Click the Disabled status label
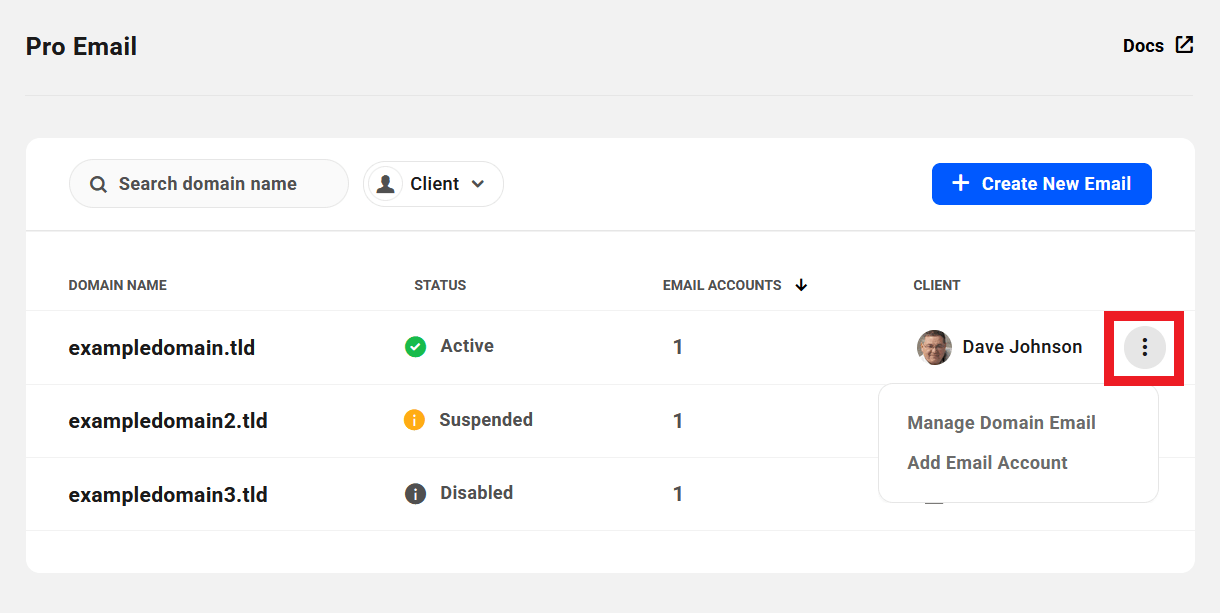Image resolution: width=1220 pixels, height=613 pixels. [x=477, y=493]
